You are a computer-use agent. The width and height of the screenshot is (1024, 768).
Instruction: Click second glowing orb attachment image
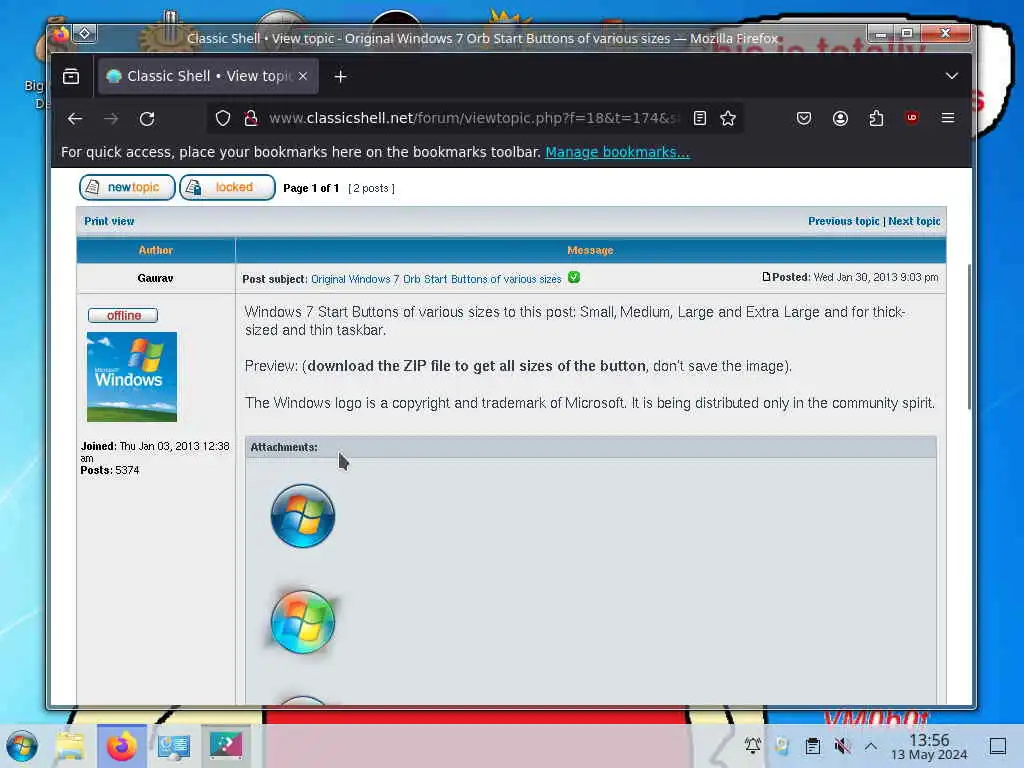coord(302,622)
